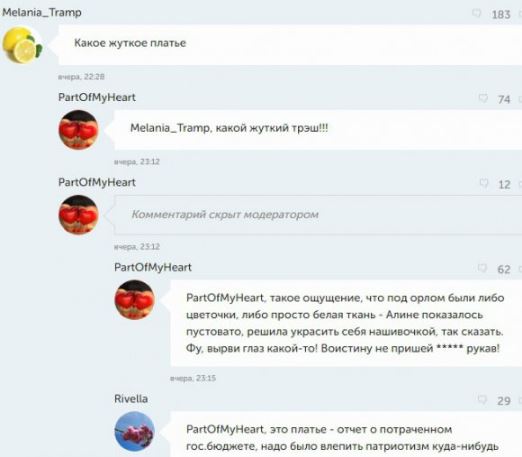Viewport: 522px width, 457px height.
Task: Click the 'вчера, 22:28' timestamp
Action: (x=81, y=77)
